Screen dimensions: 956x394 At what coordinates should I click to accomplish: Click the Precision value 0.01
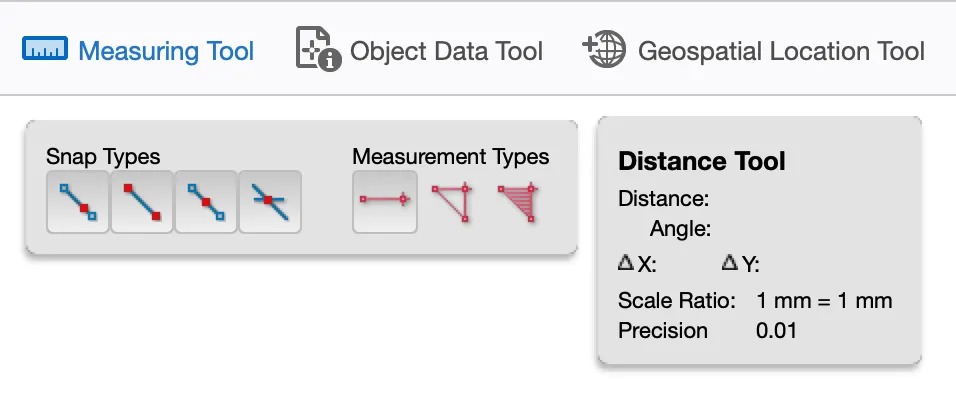[x=776, y=331]
